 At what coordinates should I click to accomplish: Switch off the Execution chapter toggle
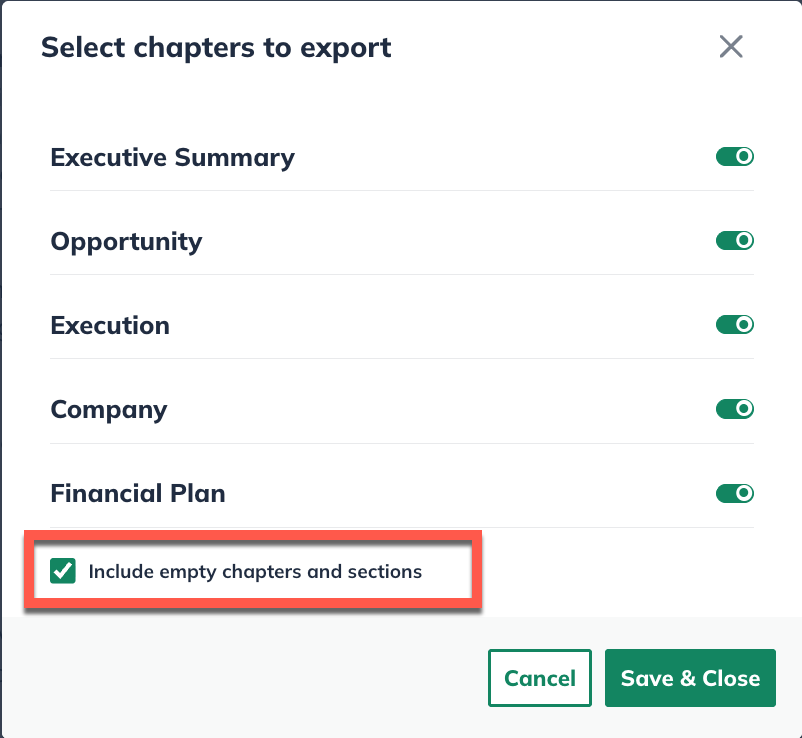tap(735, 324)
